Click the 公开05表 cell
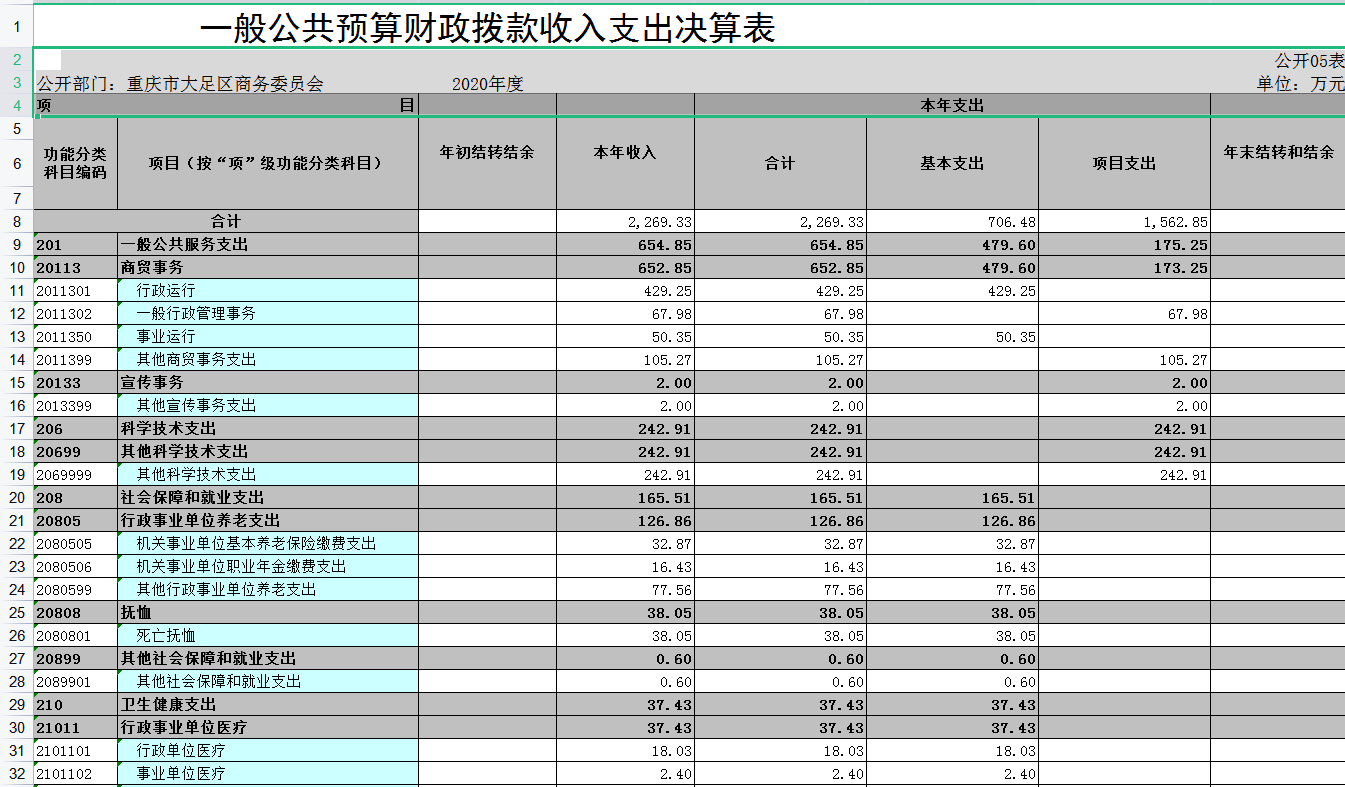This screenshot has width=1345, height=787. point(1309,61)
